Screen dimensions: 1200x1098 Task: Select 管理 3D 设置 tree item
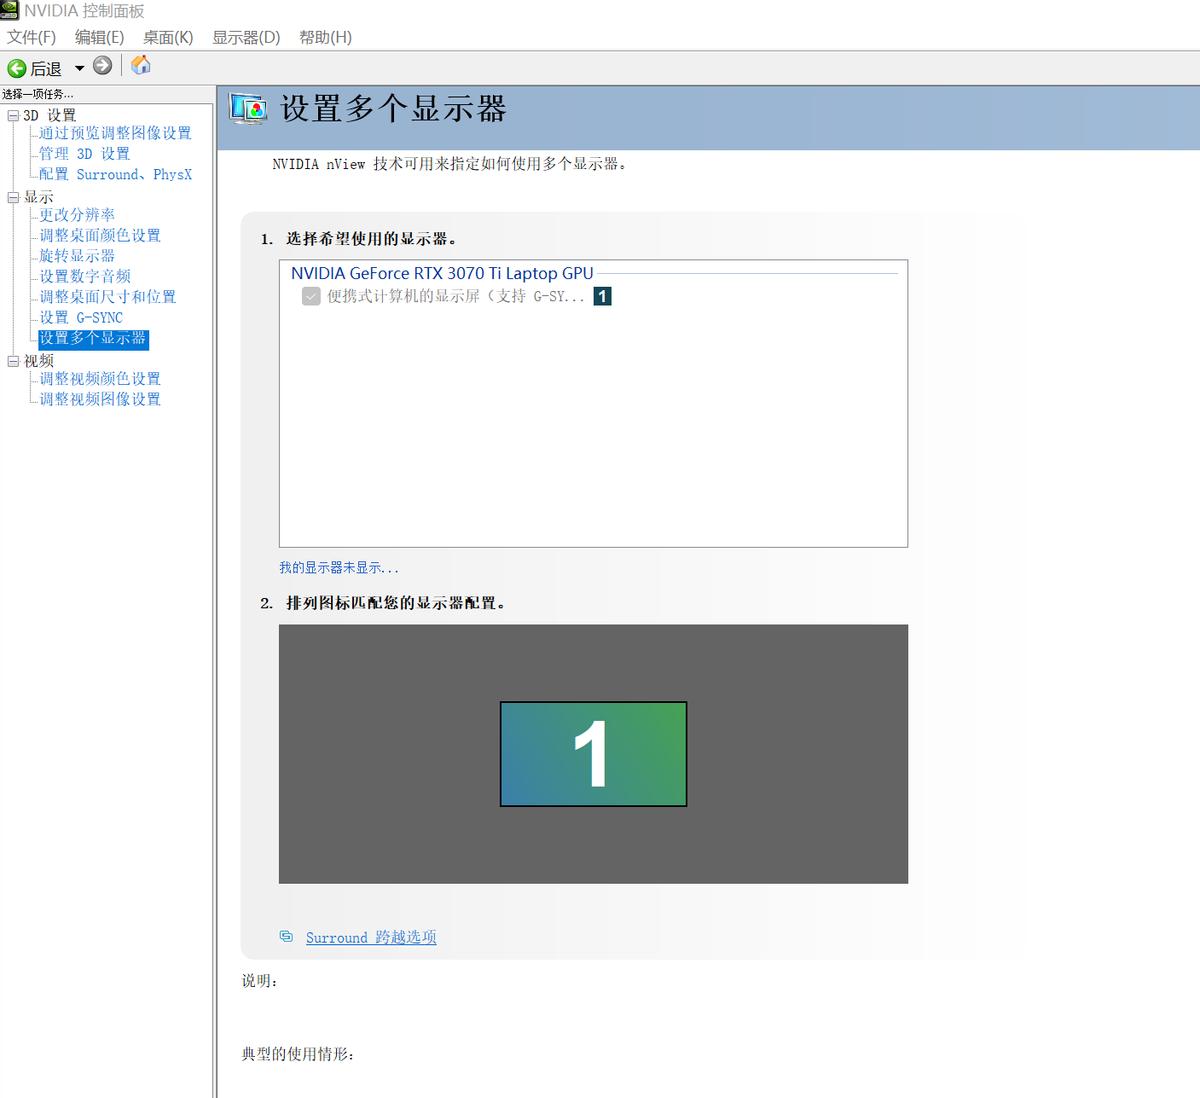84,154
